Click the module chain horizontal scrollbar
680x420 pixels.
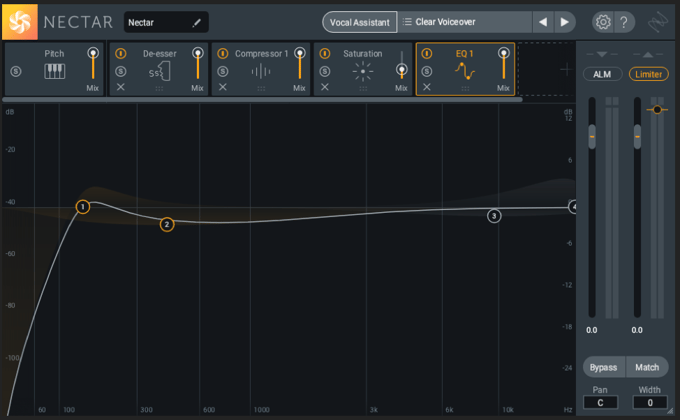262,100
